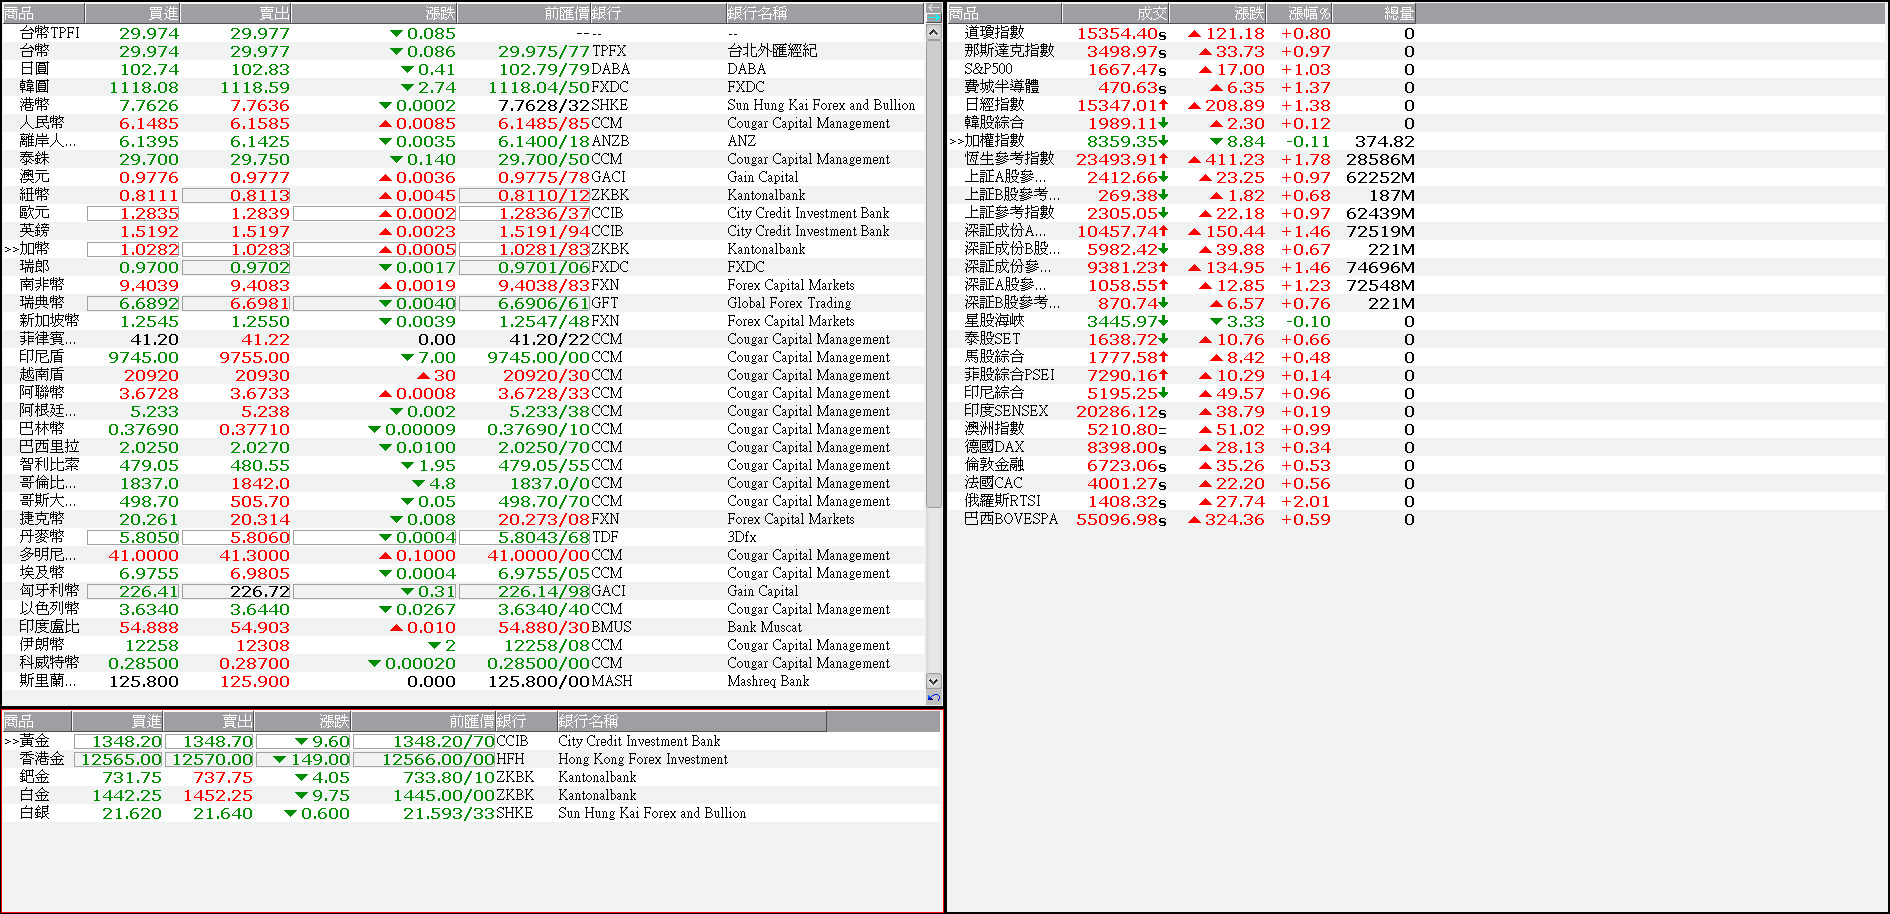Select the 英鎊 currency row

coord(463,231)
